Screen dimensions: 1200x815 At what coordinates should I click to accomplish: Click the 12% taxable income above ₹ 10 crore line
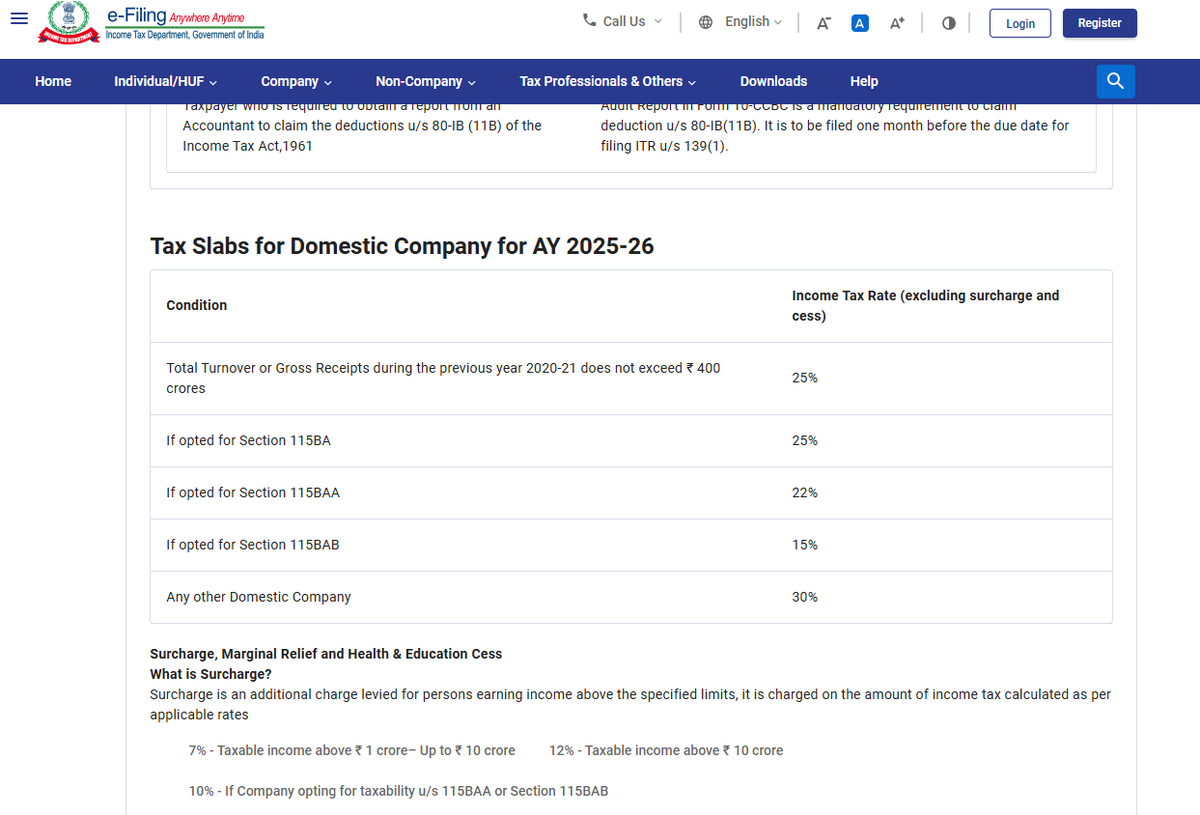(x=666, y=750)
